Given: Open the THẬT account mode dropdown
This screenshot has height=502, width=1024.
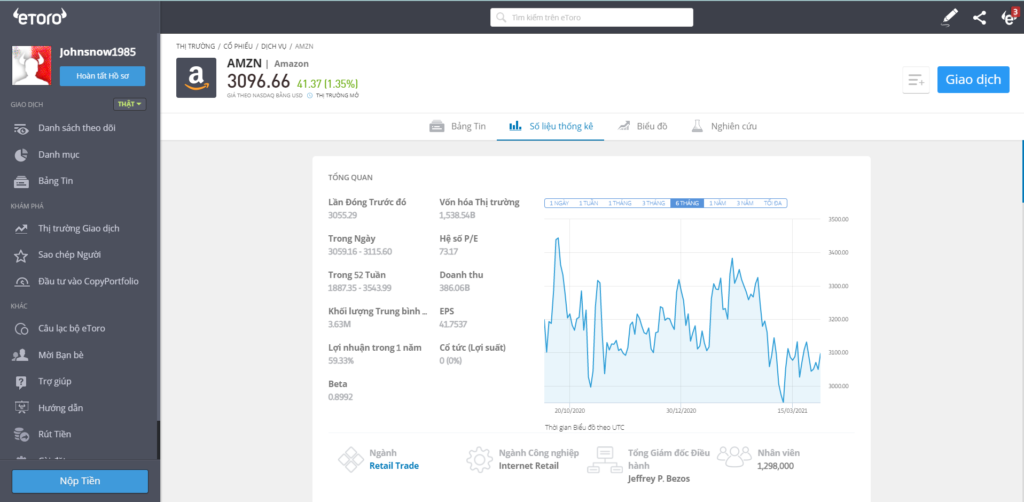Looking at the screenshot, I should pos(130,104).
